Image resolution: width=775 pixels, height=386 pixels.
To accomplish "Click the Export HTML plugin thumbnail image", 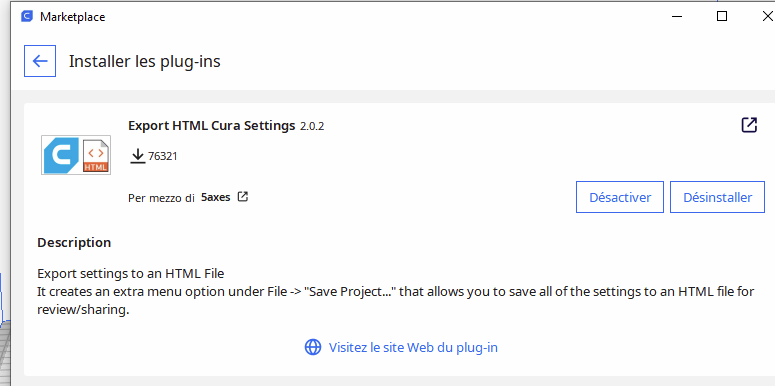I will click(76, 155).
